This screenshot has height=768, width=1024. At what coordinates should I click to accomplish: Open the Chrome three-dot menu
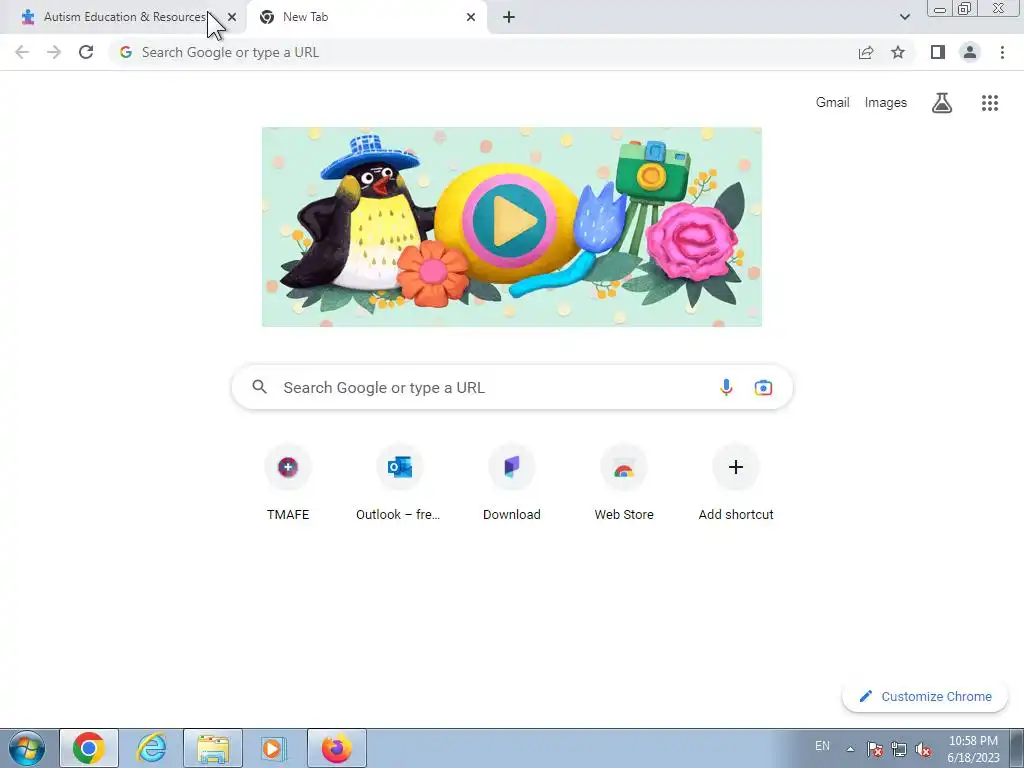[1002, 52]
